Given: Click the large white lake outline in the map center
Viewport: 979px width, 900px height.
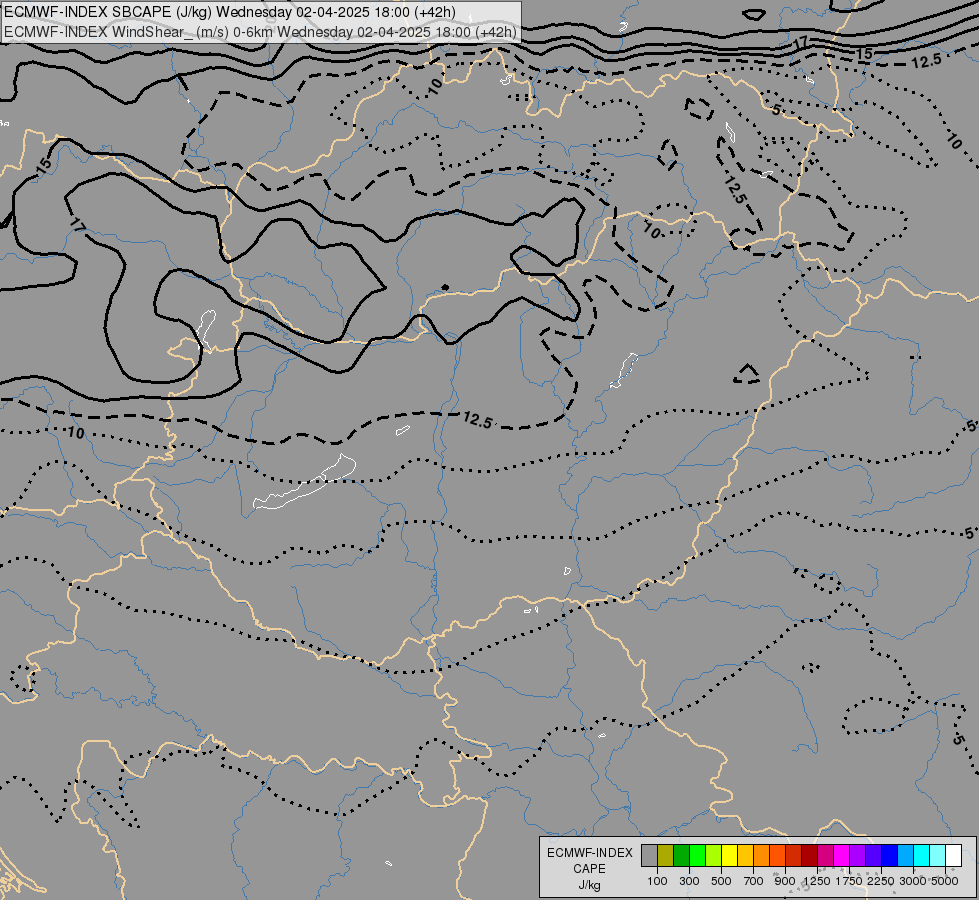Looking at the screenshot, I should 305,482.
